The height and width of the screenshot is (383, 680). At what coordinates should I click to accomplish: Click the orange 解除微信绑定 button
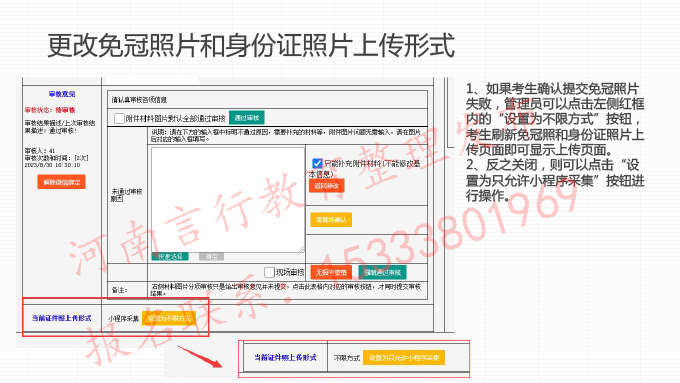62,182
